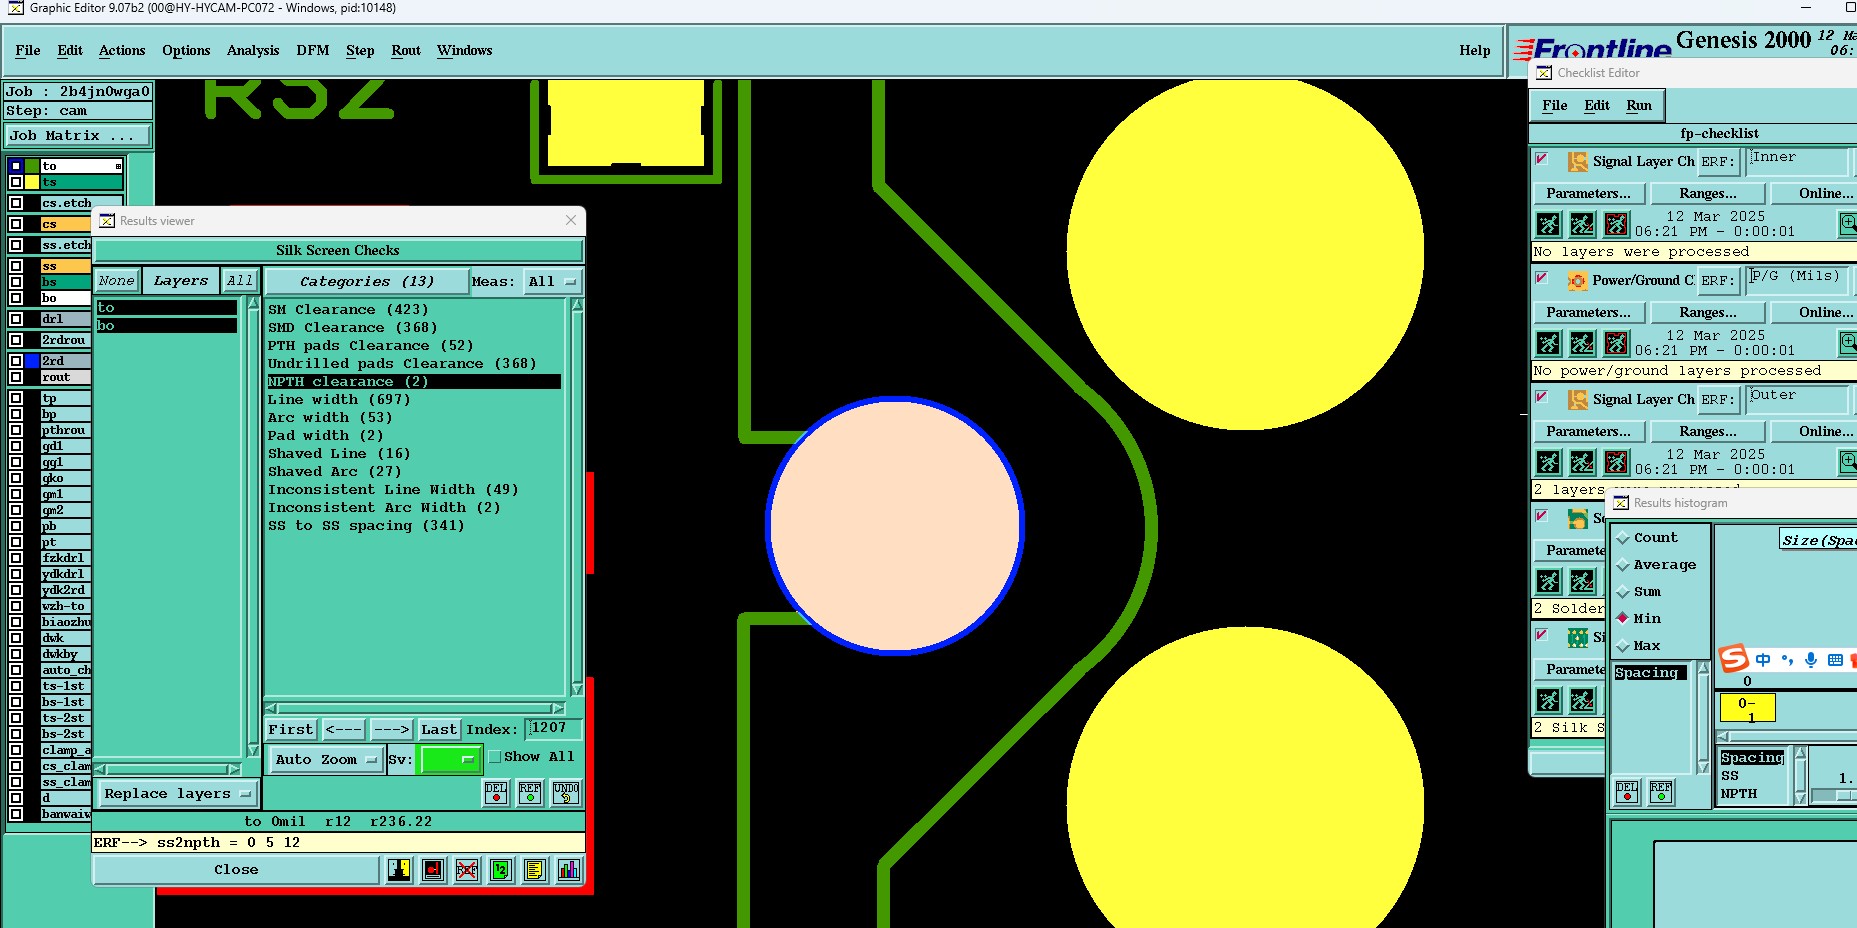Screen dimensions: 1857x928
Task: Click red-framed run icon under Outer Signal Layer
Action: point(1616,462)
